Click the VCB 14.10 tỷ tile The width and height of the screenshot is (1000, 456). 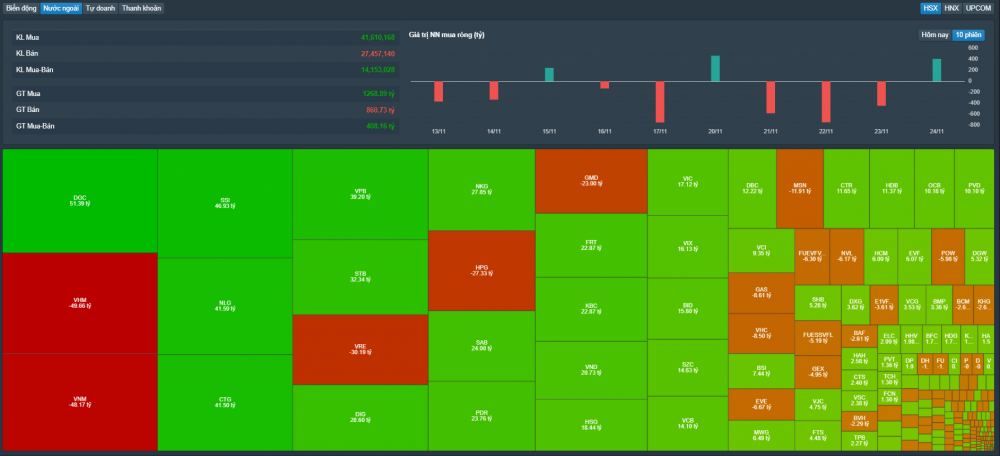click(688, 423)
